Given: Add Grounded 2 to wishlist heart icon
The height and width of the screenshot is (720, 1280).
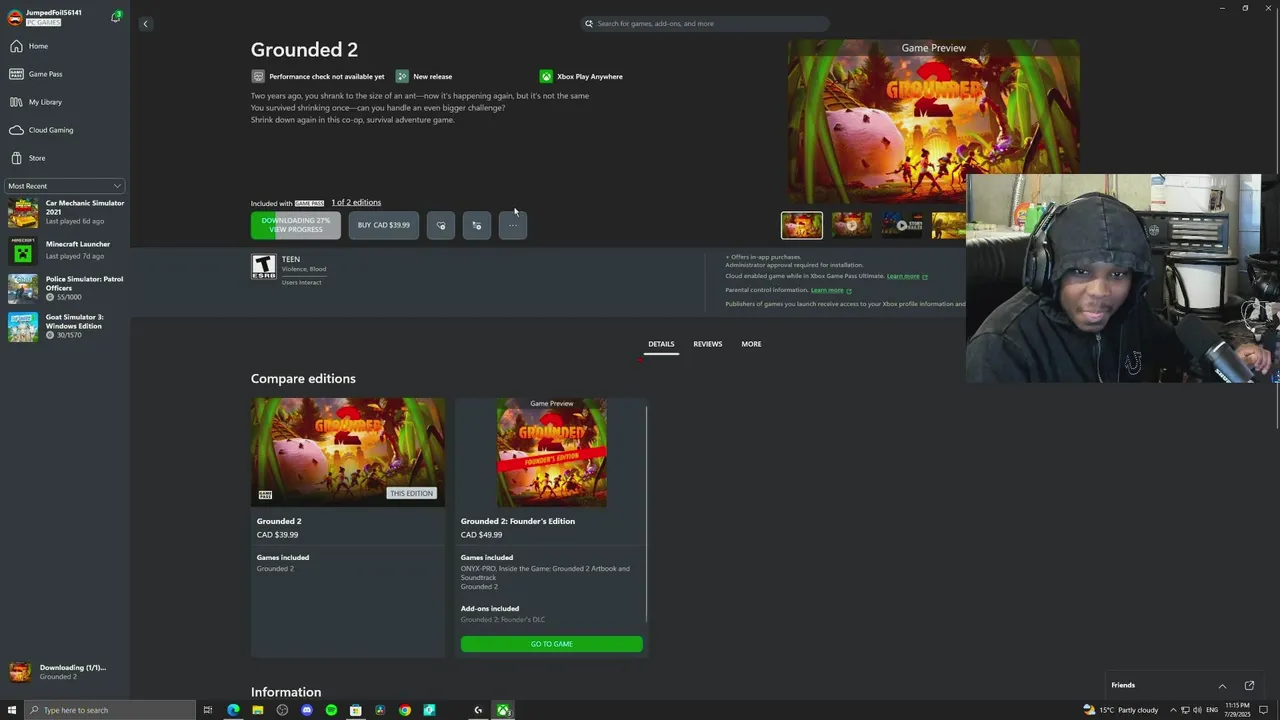Looking at the screenshot, I should coord(441,225).
